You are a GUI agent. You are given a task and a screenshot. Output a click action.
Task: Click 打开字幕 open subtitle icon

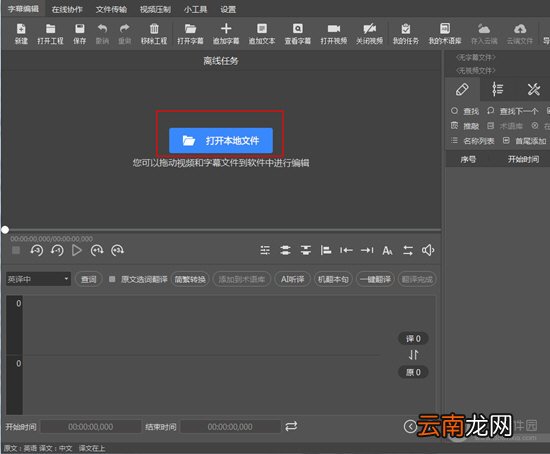190,34
